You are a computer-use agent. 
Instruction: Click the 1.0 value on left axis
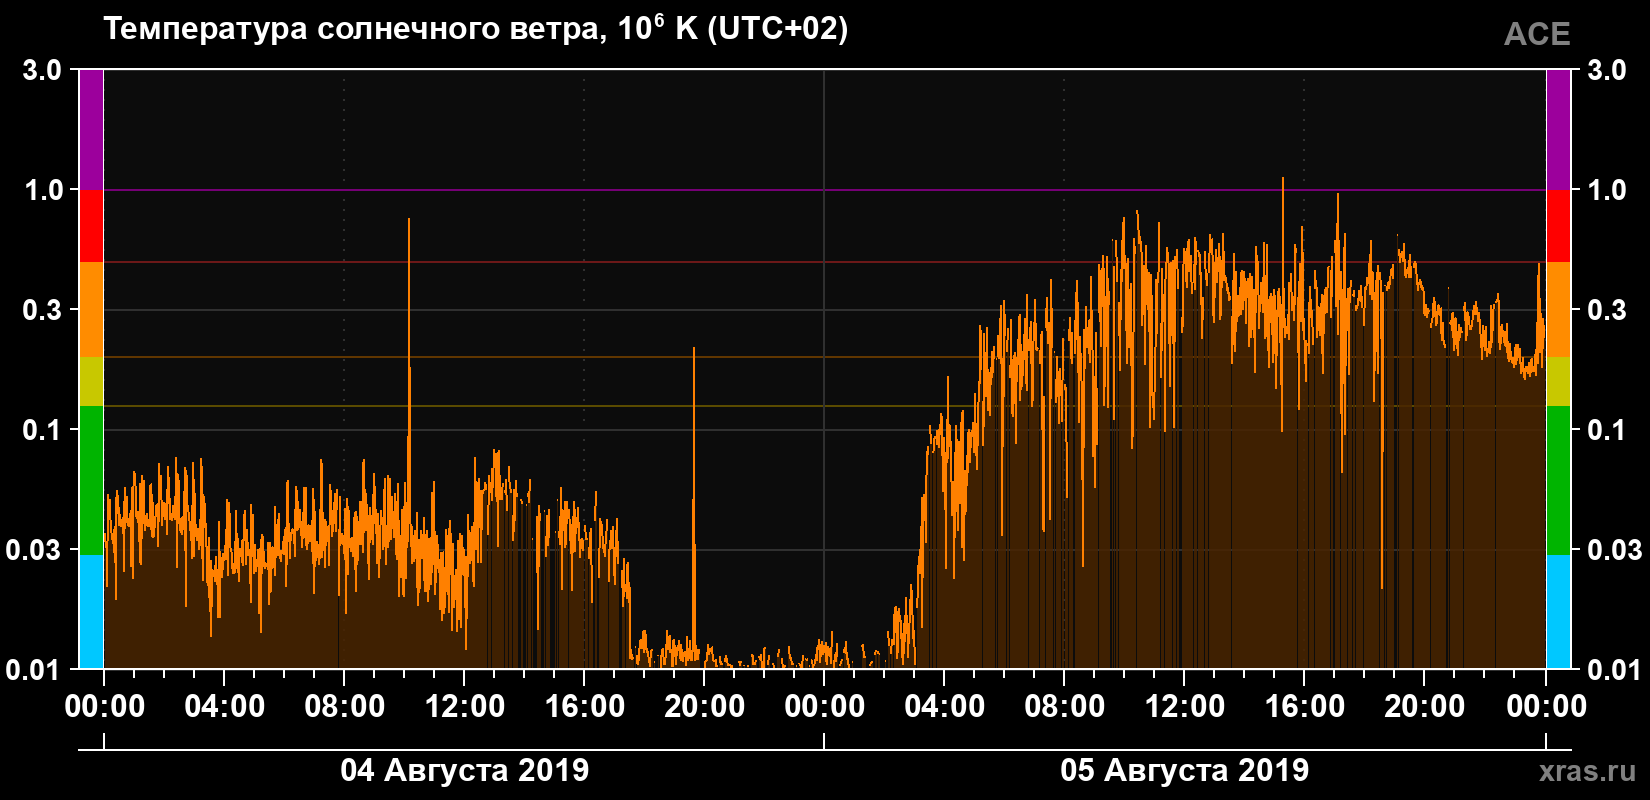(43, 190)
